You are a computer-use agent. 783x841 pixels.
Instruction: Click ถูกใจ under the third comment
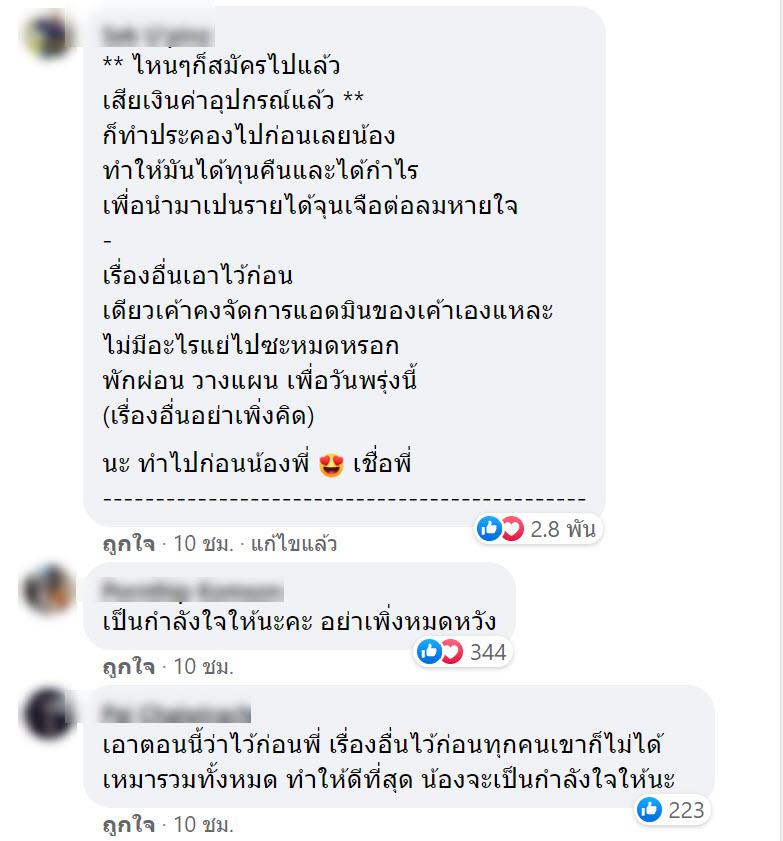[129, 824]
